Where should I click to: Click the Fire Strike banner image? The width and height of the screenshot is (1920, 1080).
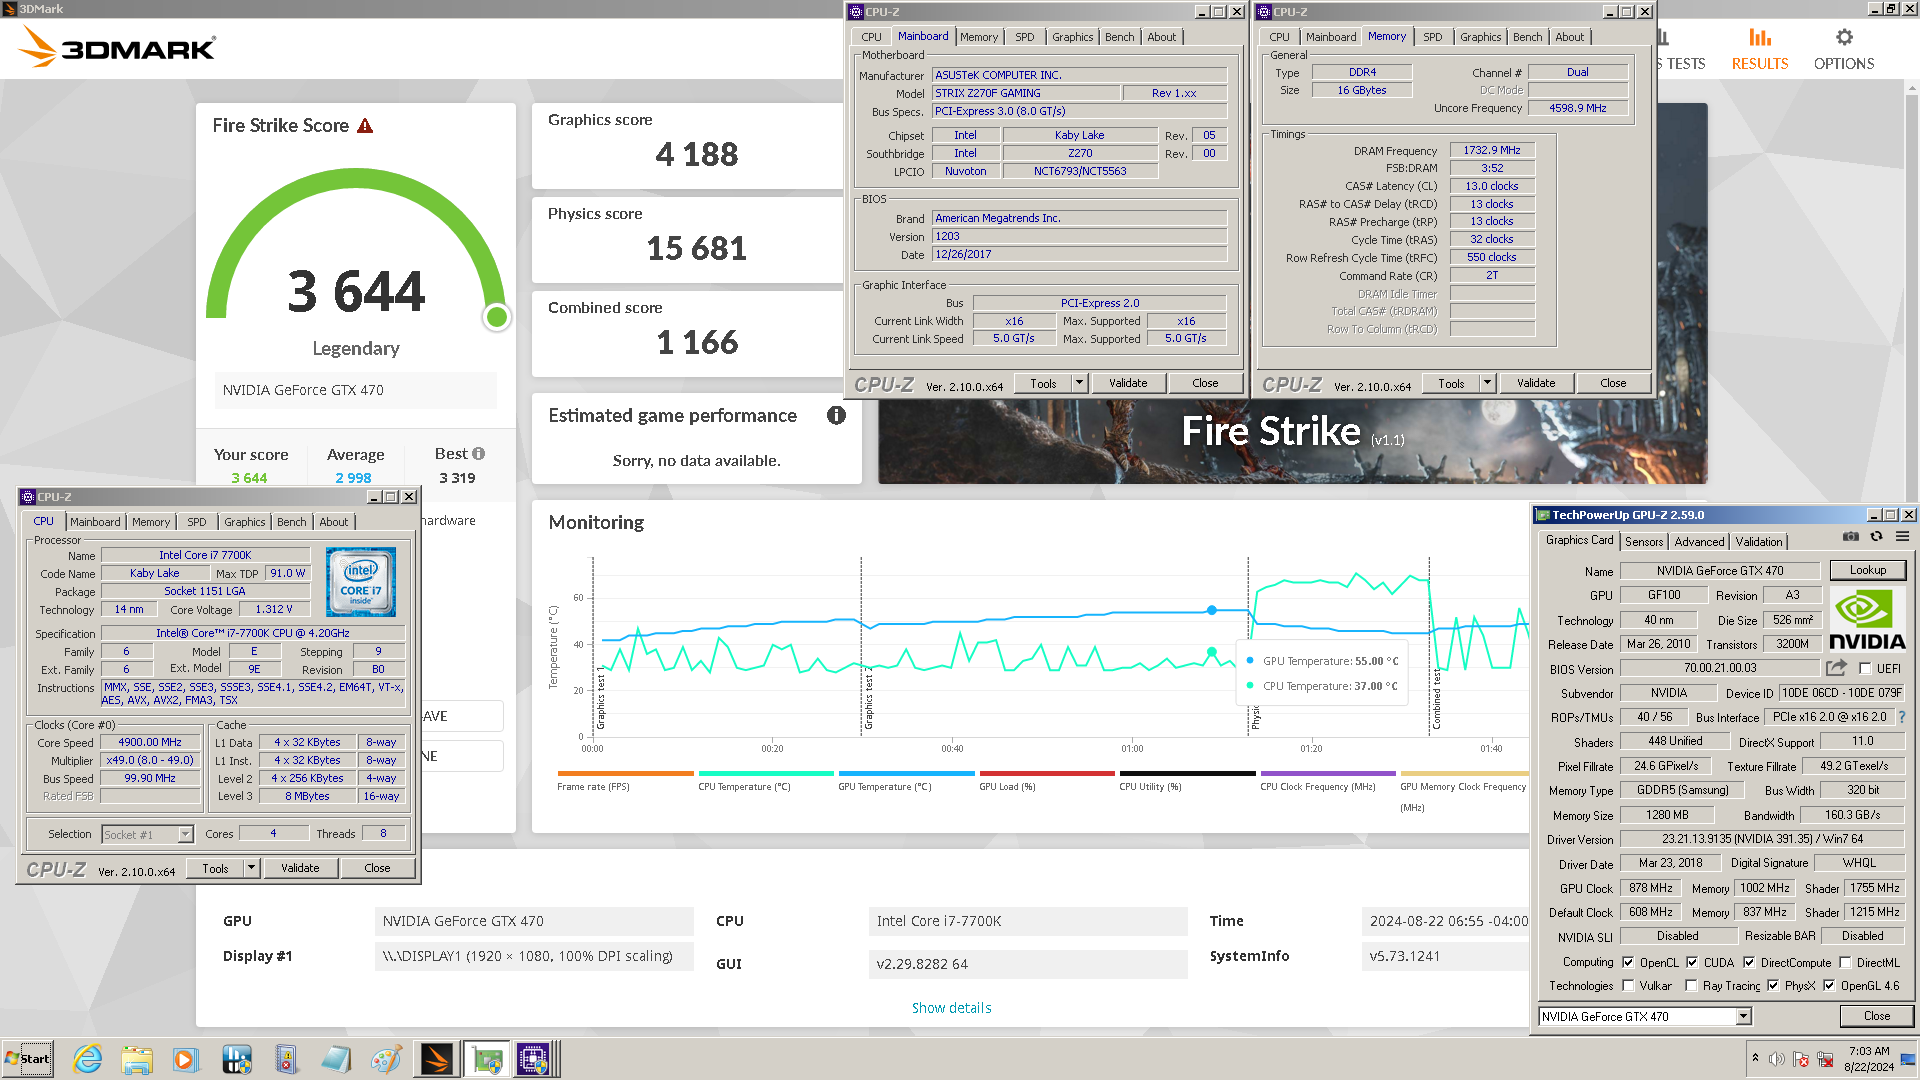(1293, 440)
